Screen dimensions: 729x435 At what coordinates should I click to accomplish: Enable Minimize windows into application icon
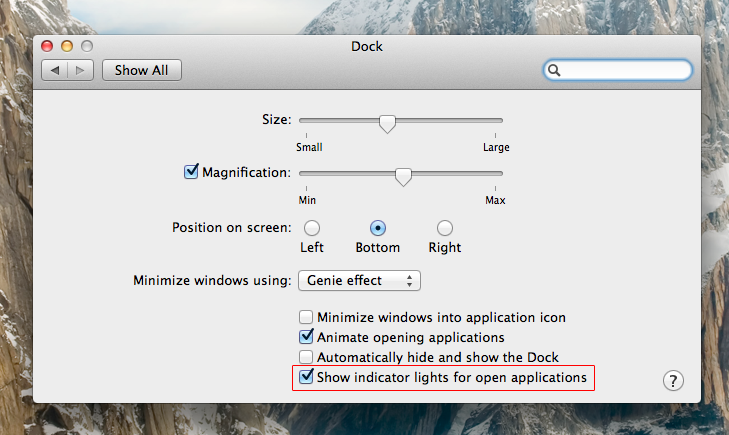[307, 317]
